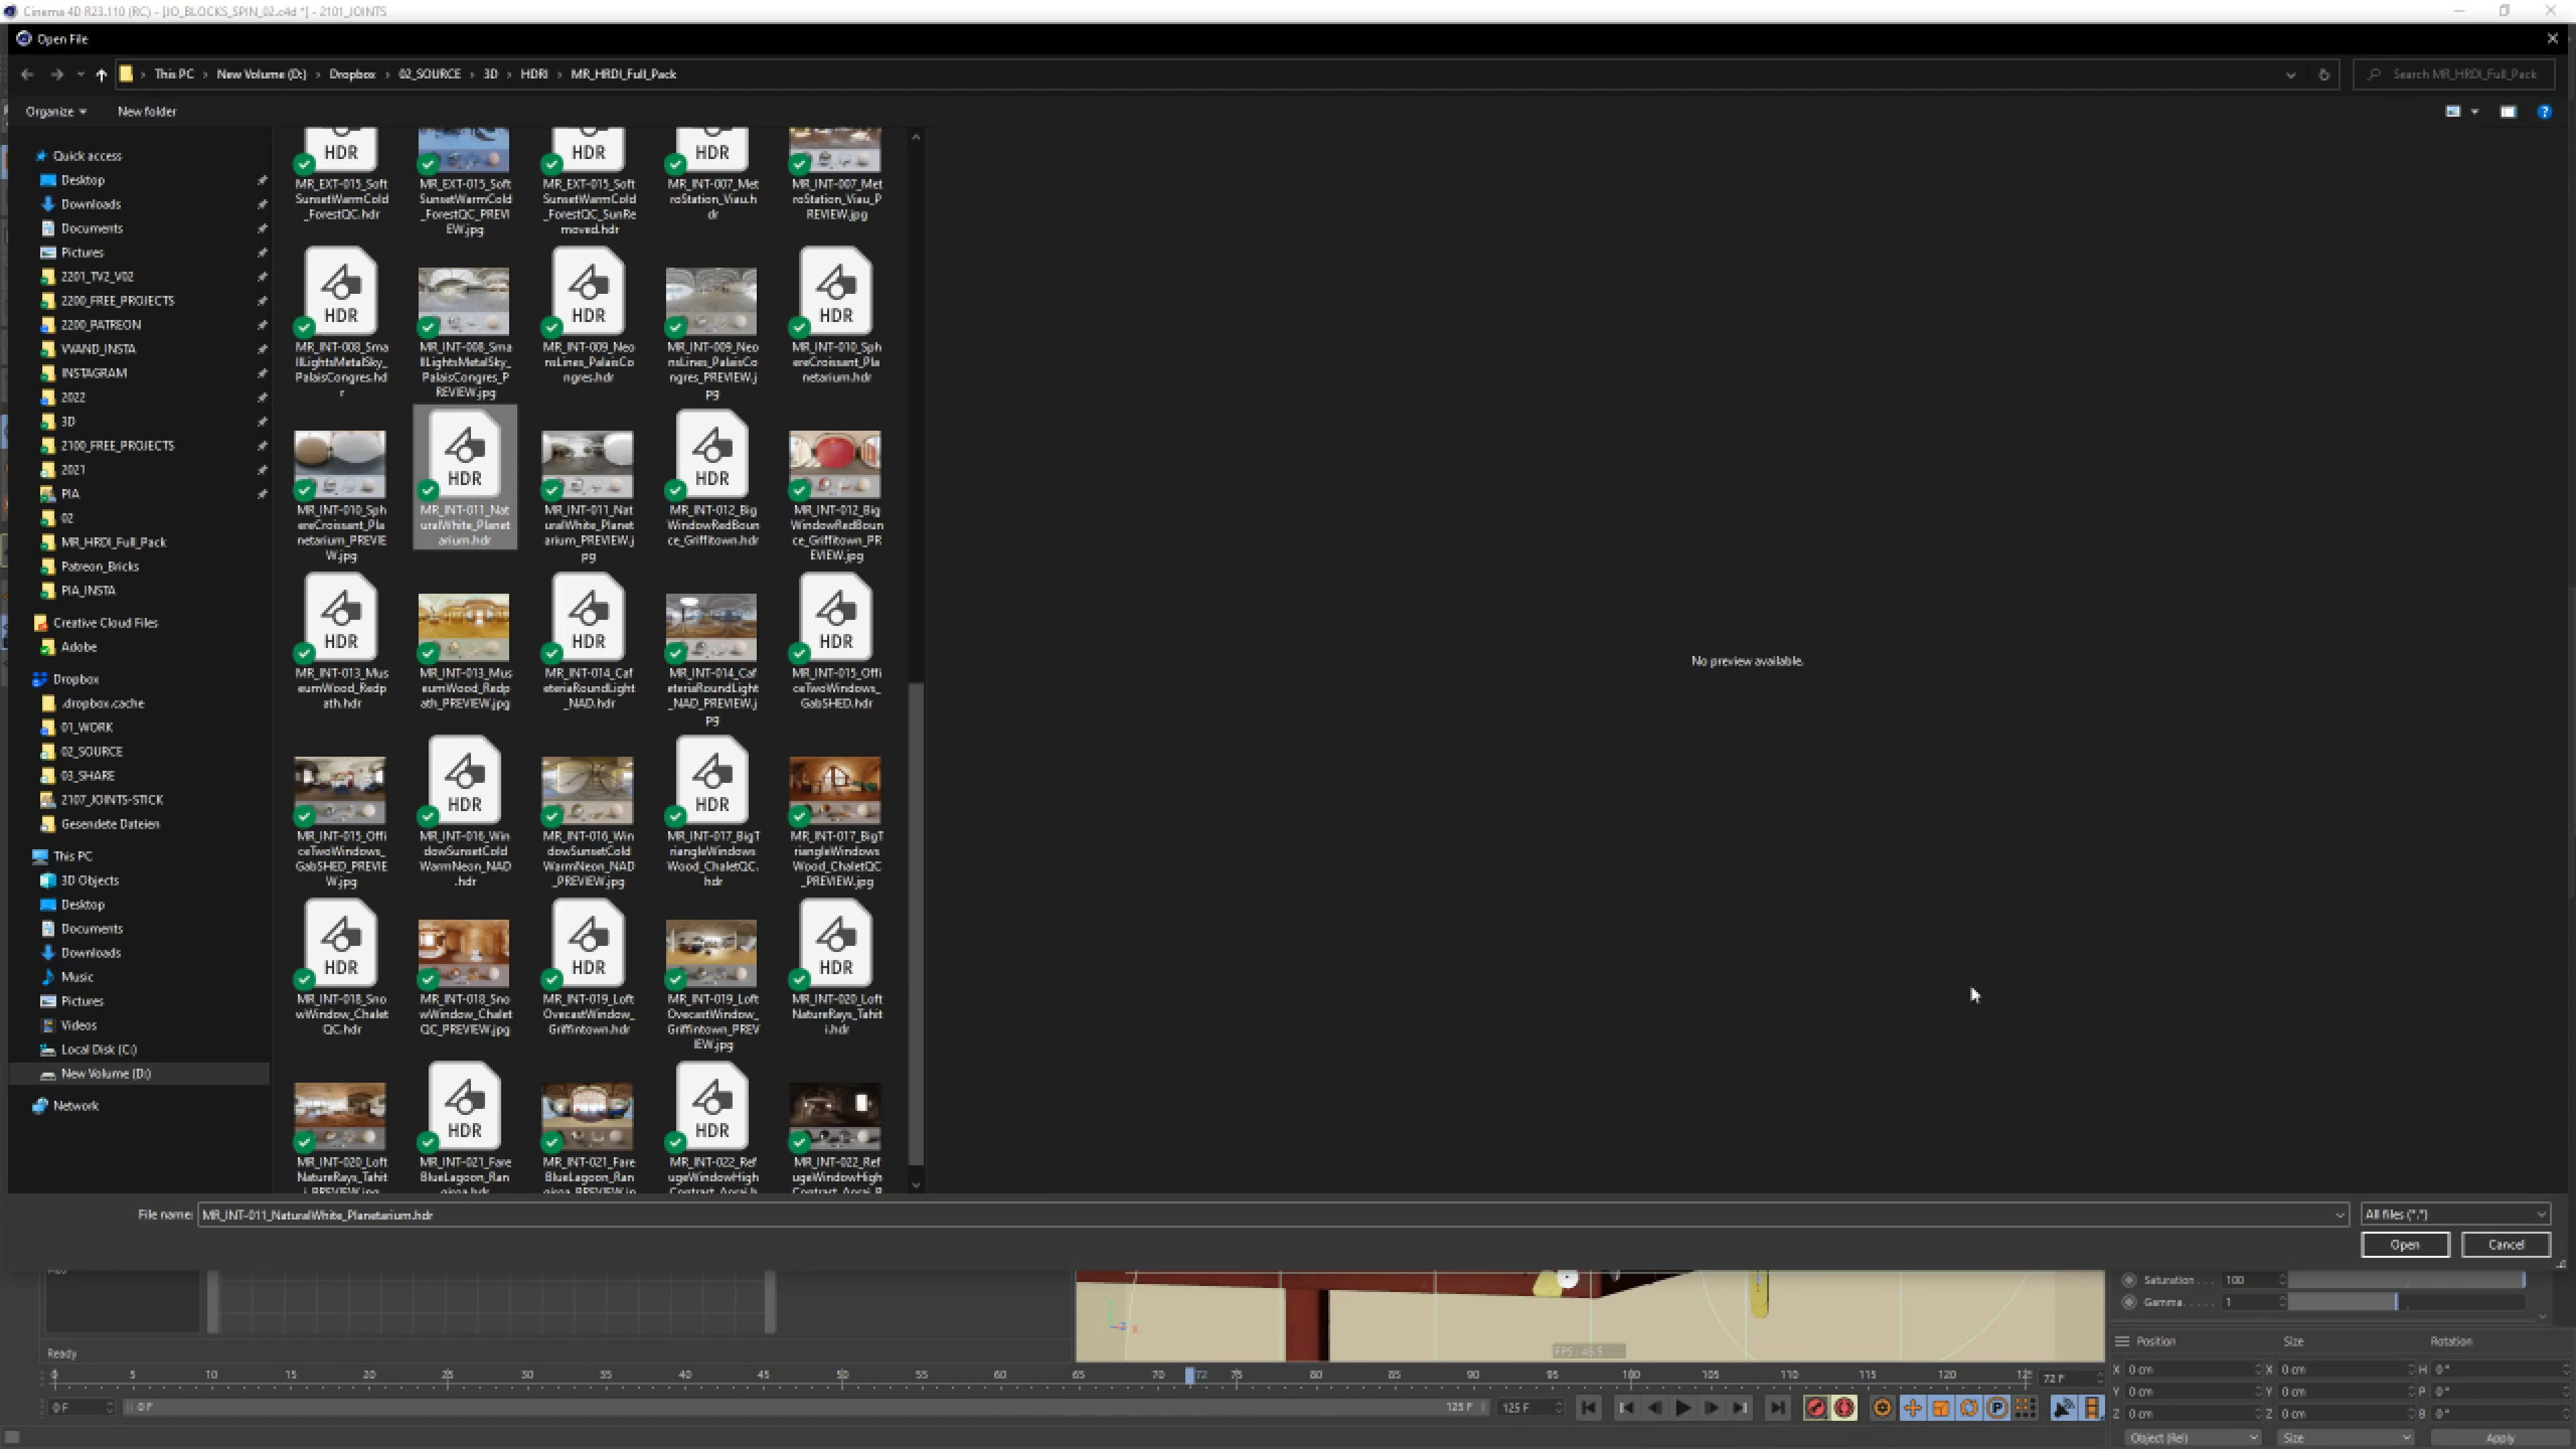2576x1449 pixels.
Task: Toggle the Position key recording icon
Action: [x=1912, y=1408]
